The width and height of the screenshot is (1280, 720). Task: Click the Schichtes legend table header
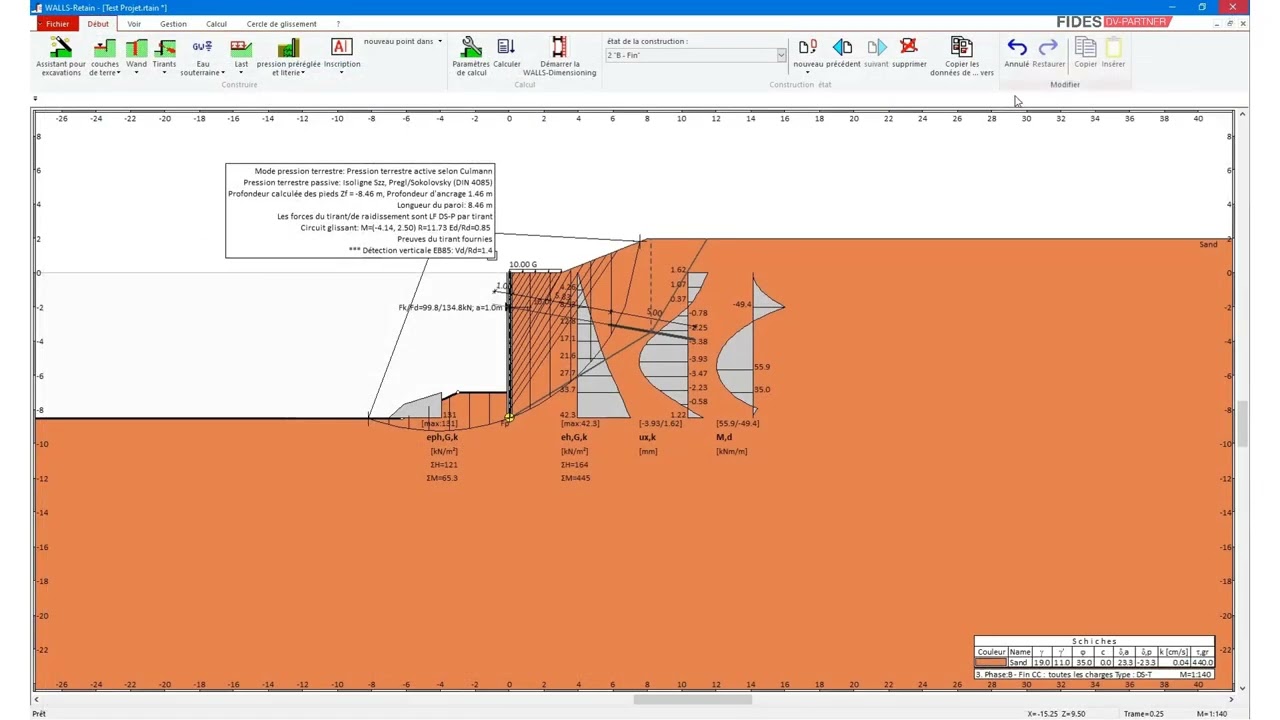(x=1094, y=642)
